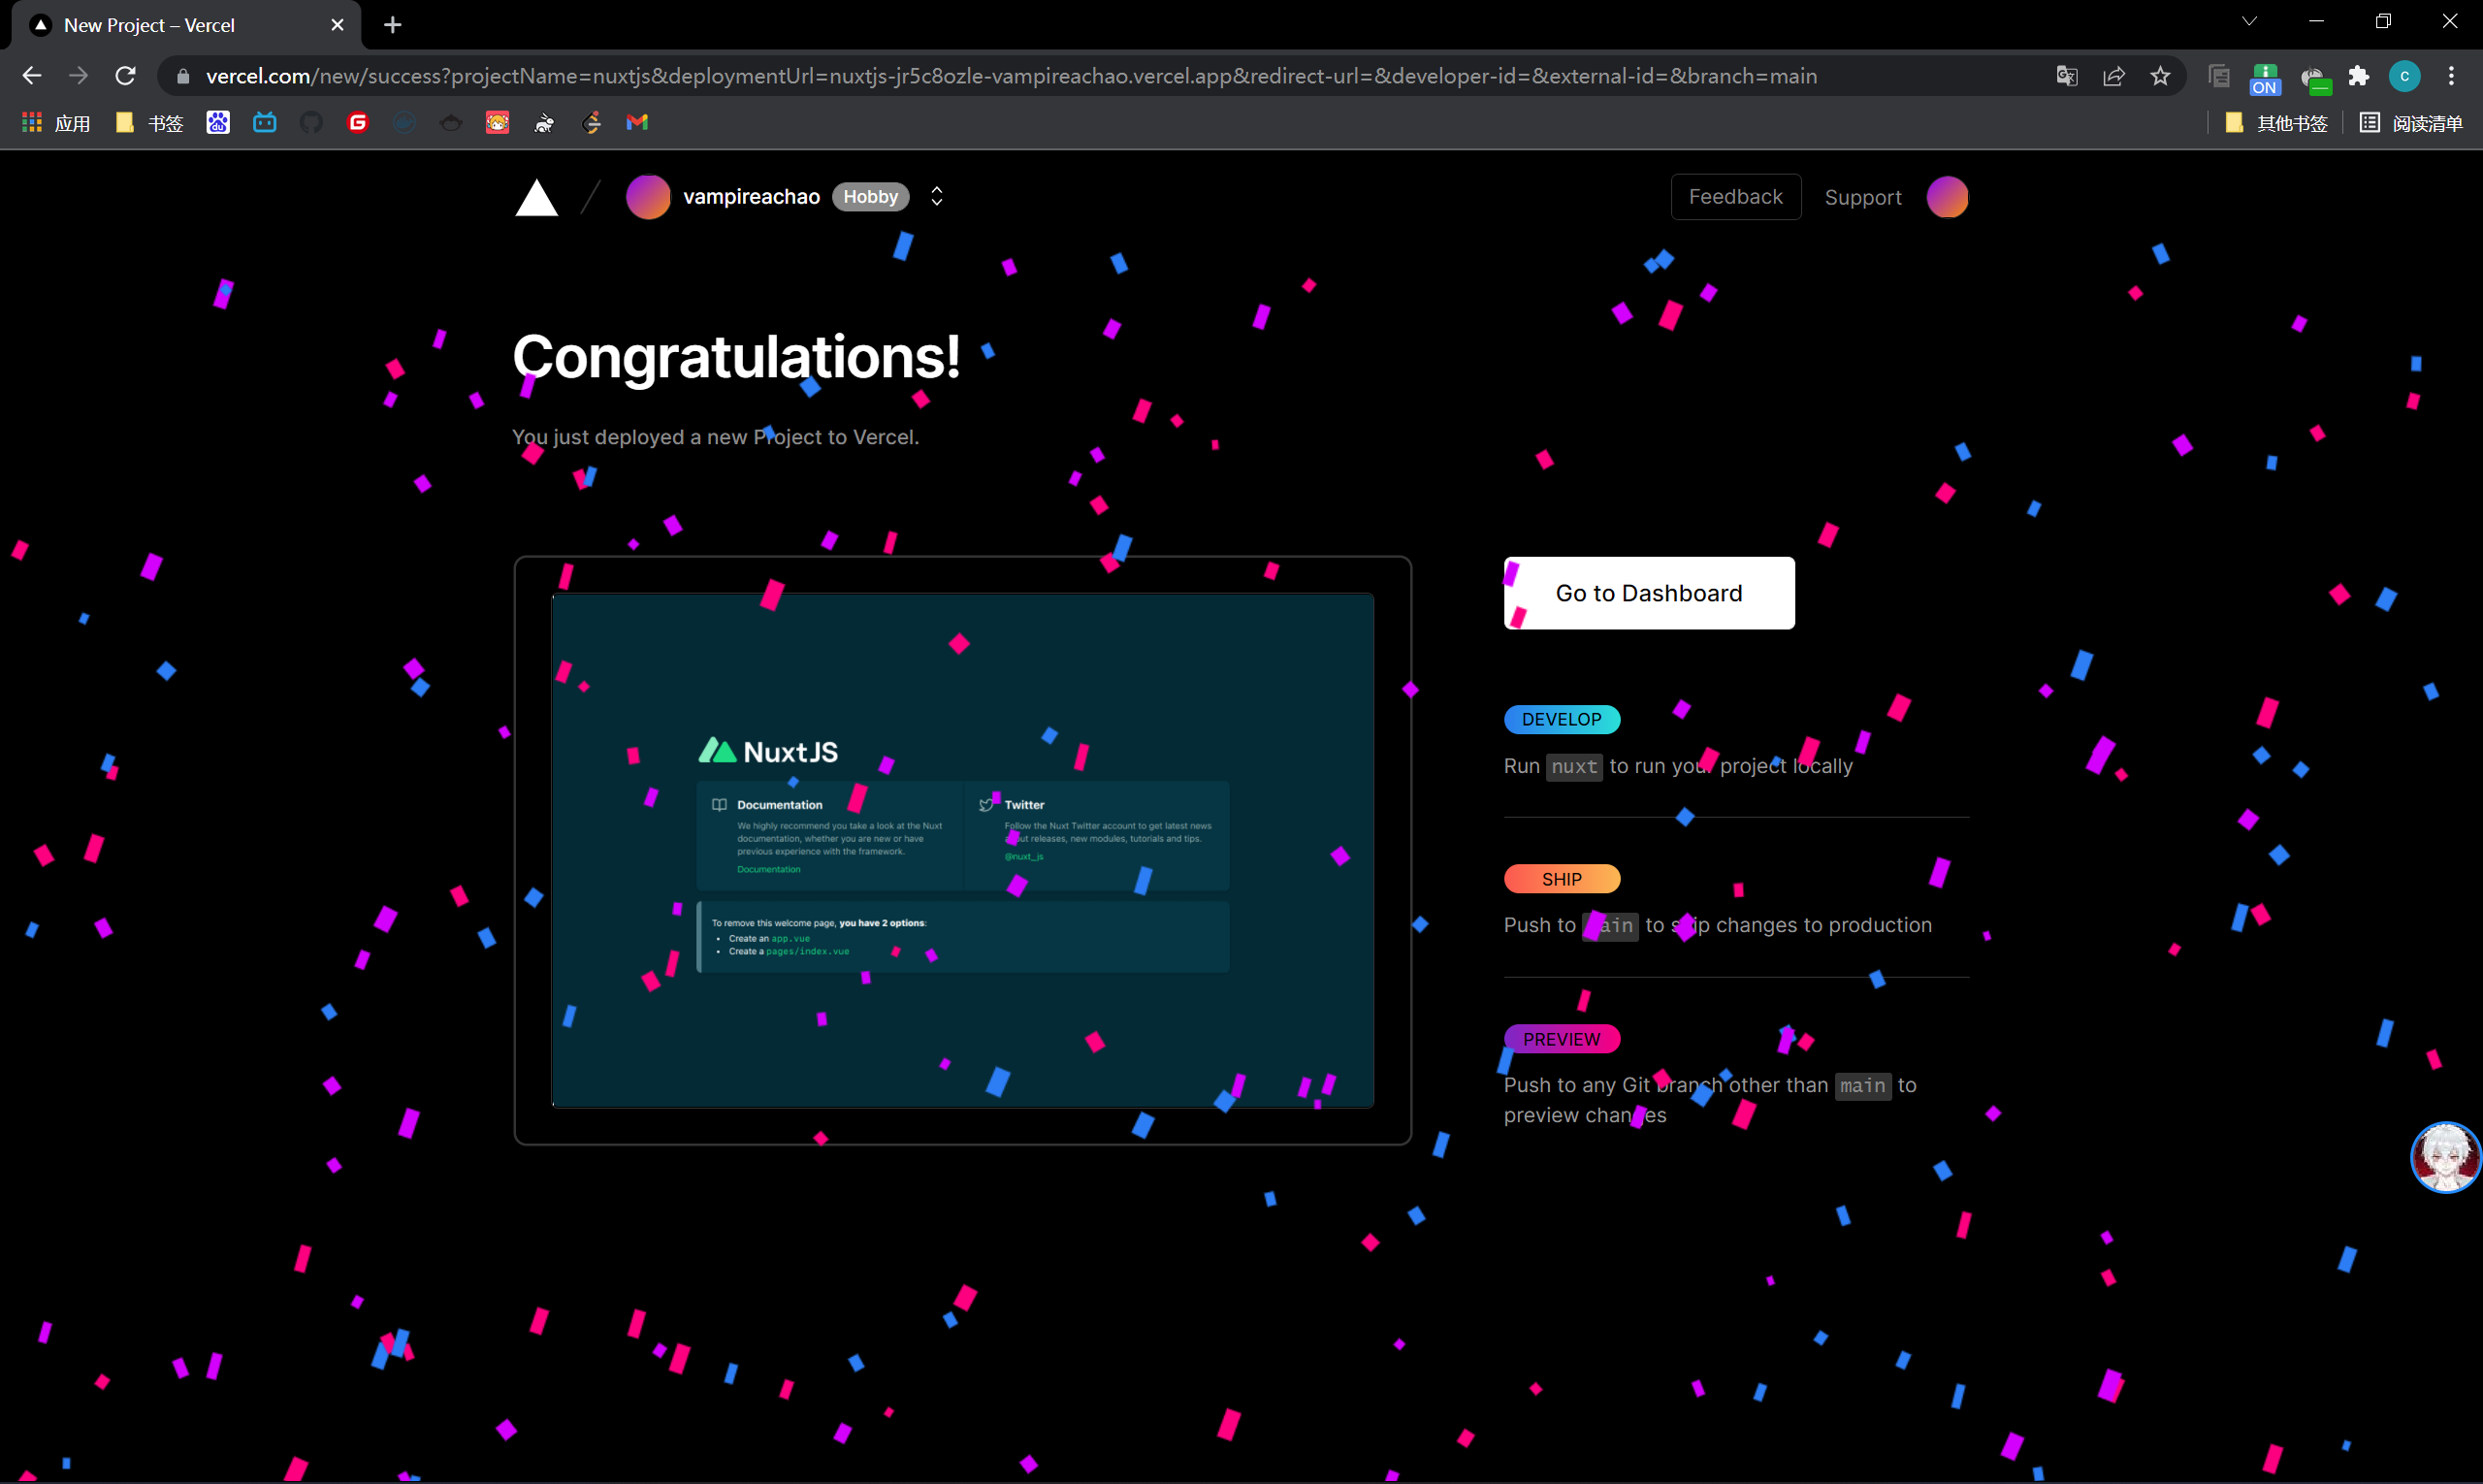Screen dimensions: 2483x1484
Task: Open the Feedback box
Action: point(1735,197)
